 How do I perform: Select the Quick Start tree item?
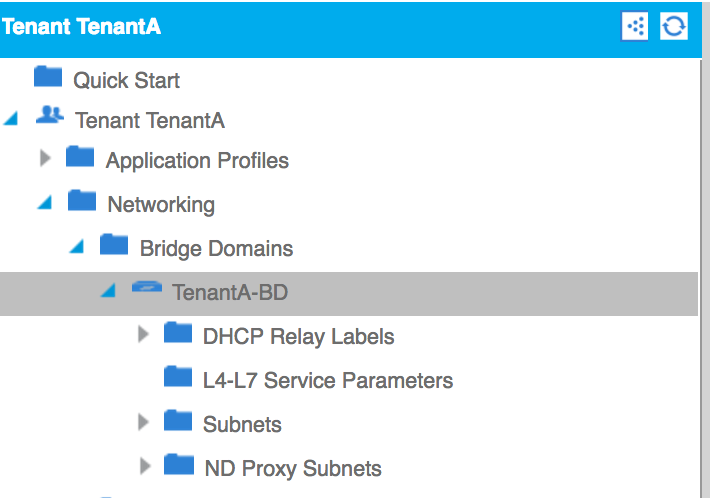click(x=126, y=79)
